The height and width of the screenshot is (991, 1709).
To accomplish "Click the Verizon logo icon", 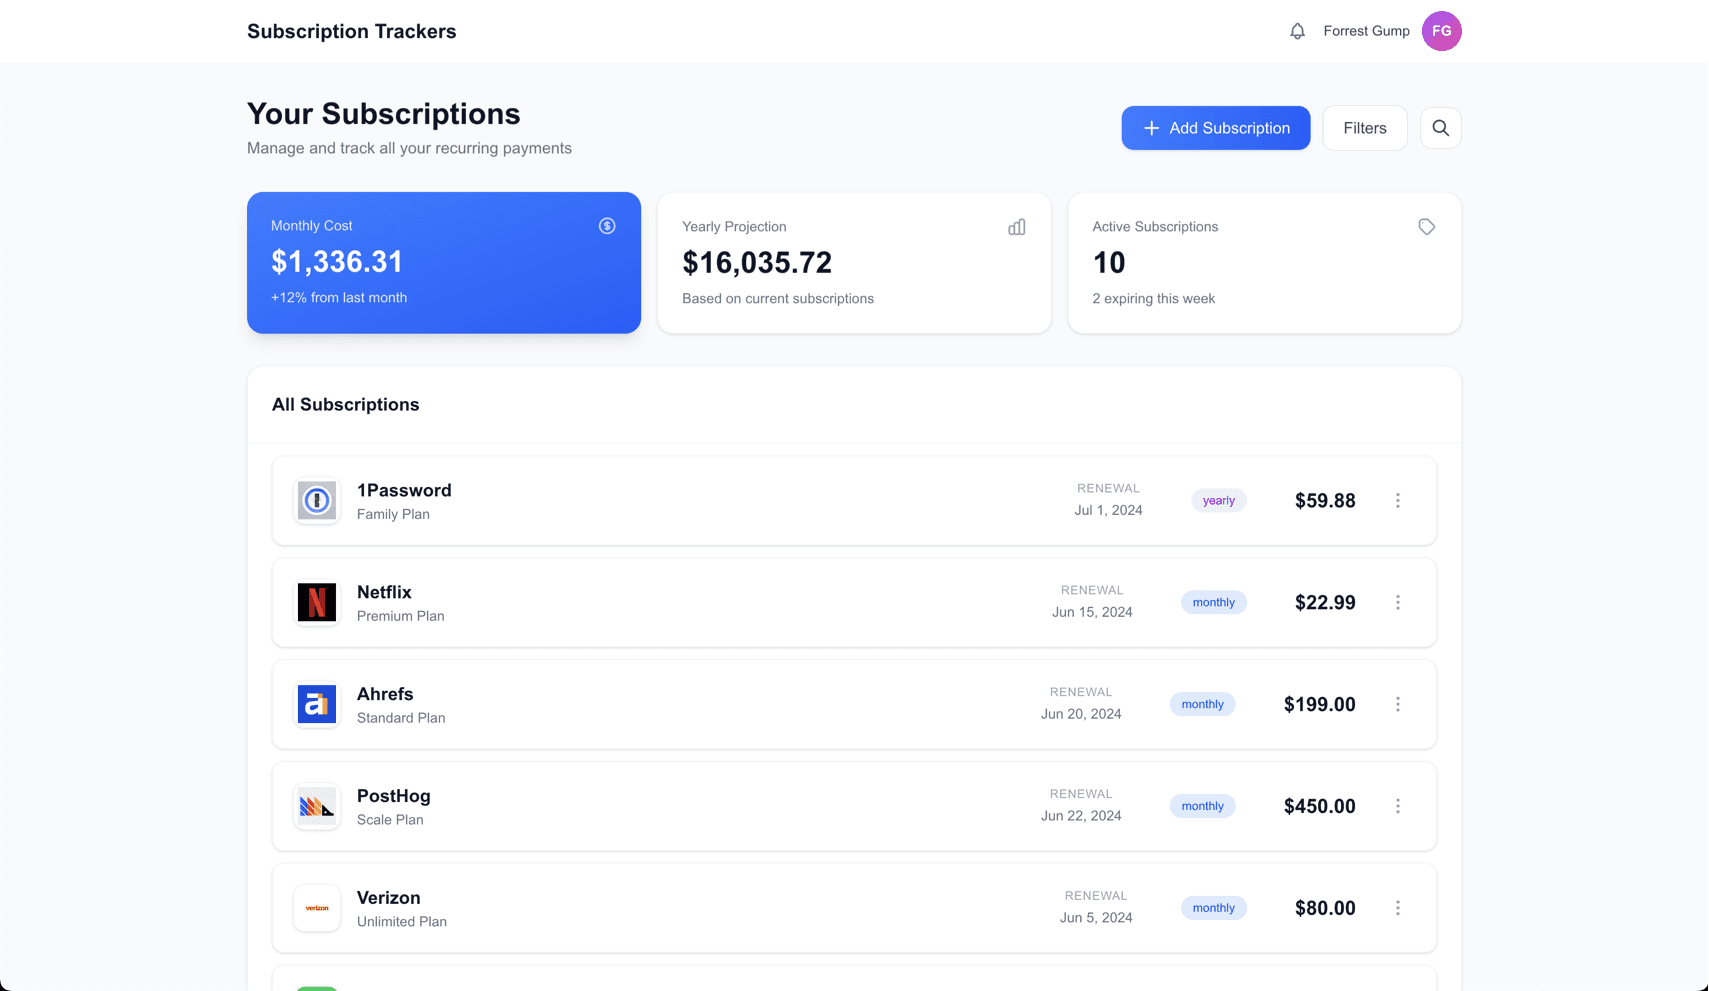I will [x=317, y=908].
